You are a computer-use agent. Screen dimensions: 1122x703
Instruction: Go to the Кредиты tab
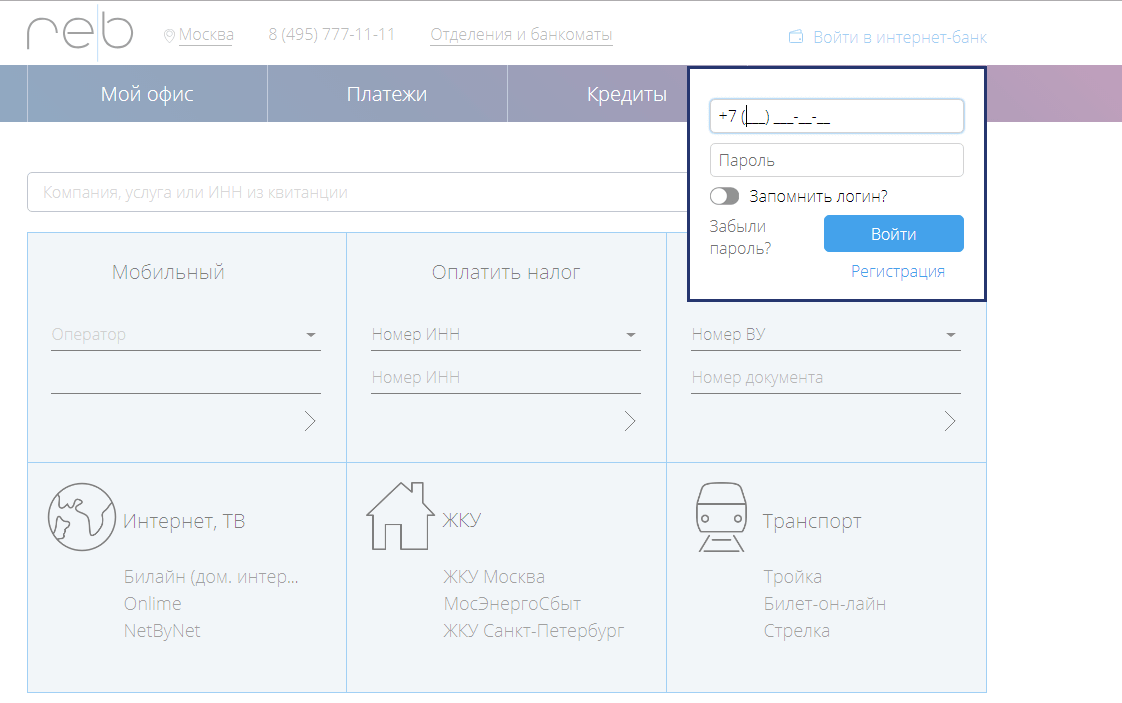tap(627, 94)
